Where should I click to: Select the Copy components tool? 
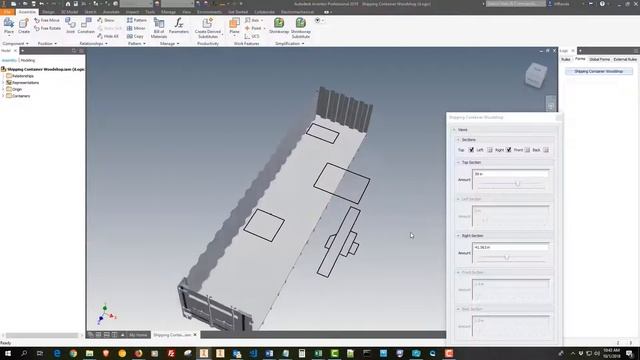[135, 36]
